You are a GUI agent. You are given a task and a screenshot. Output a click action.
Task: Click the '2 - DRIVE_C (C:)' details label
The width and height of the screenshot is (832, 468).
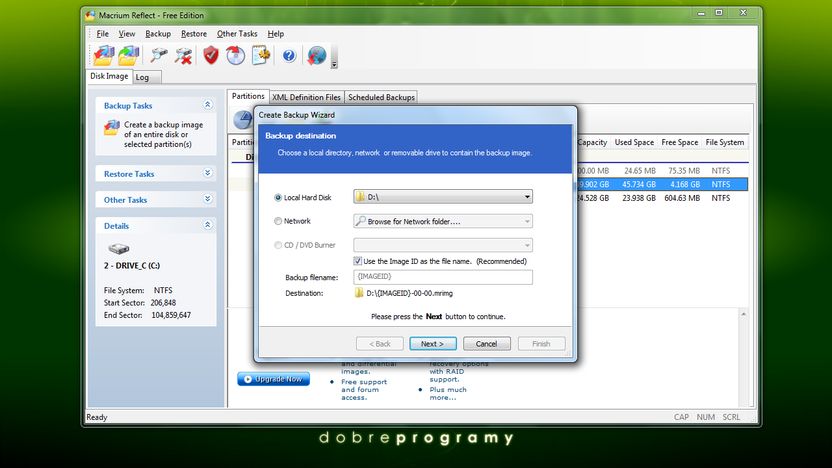(x=132, y=265)
